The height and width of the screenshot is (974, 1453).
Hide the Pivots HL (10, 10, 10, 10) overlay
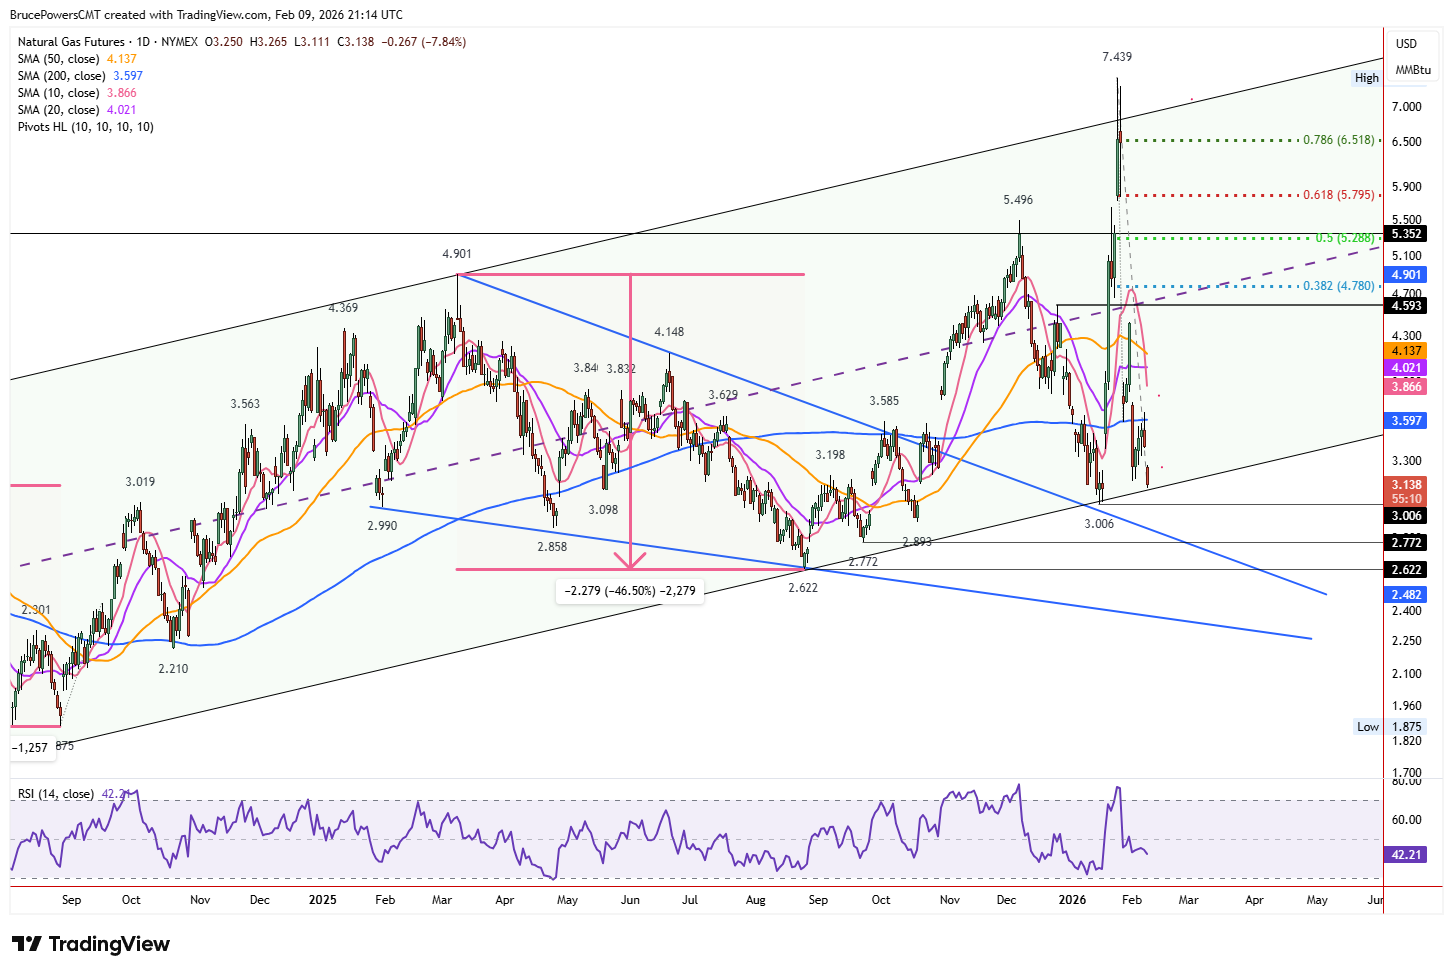tap(85, 127)
